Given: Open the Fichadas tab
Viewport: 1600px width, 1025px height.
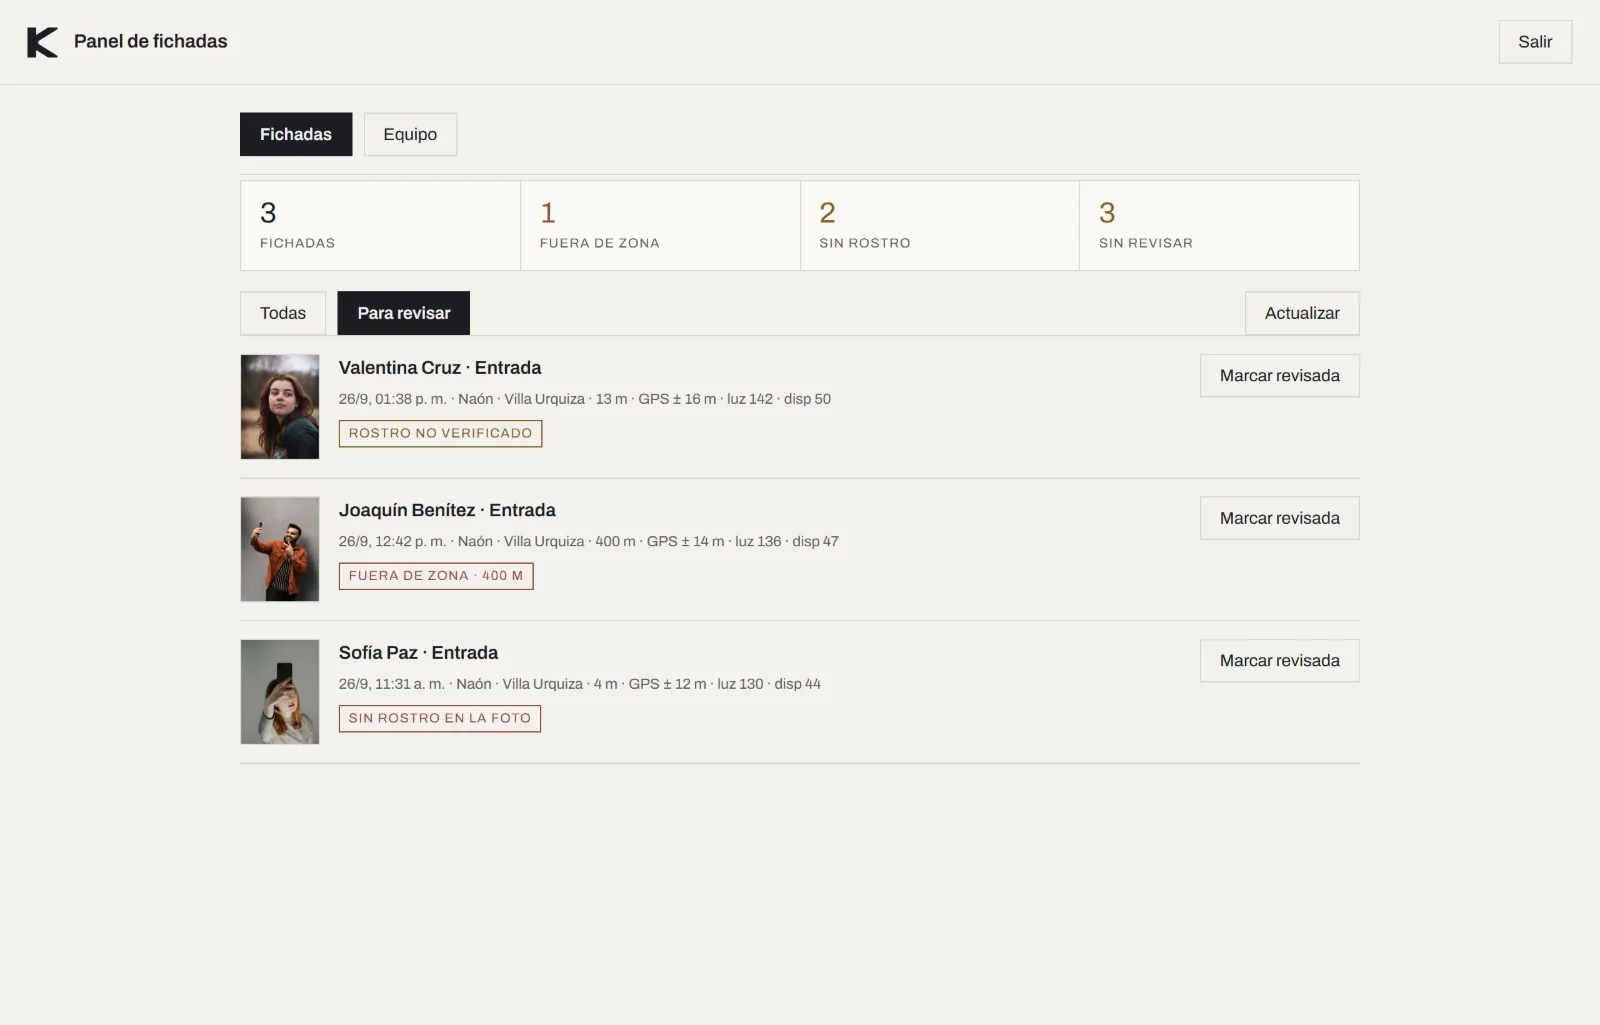Looking at the screenshot, I should pyautogui.click(x=296, y=134).
